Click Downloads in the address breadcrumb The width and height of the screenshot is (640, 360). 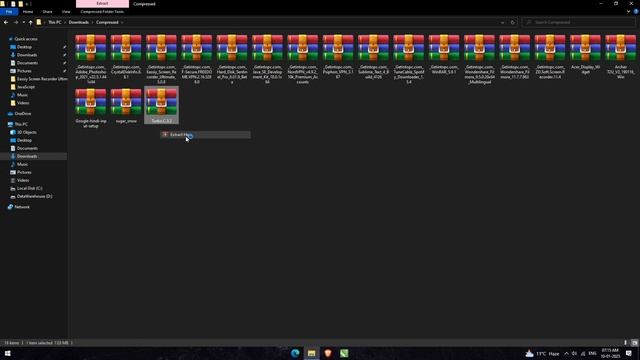(79, 22)
